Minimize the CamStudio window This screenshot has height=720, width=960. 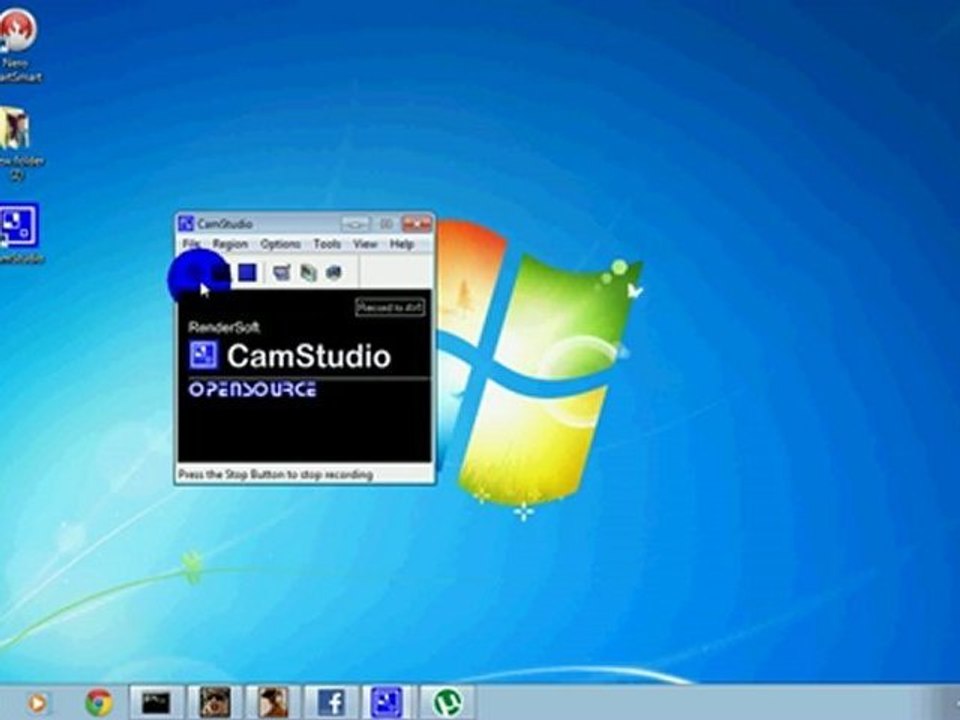[355, 223]
